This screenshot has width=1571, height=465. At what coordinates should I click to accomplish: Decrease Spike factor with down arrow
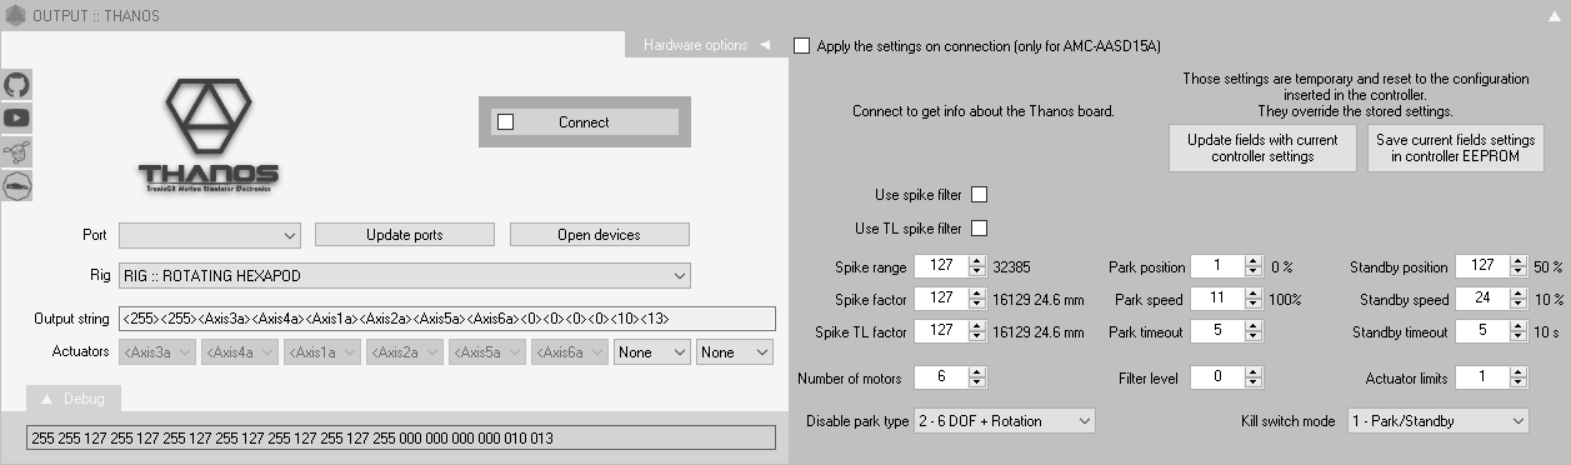click(977, 305)
